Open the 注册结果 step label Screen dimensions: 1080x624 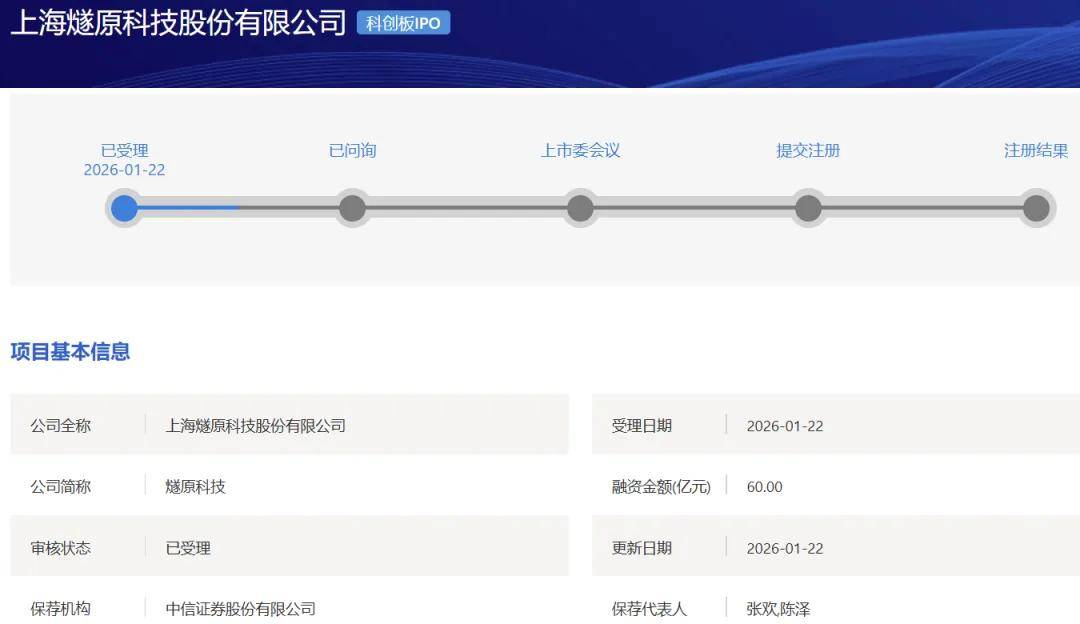tap(1036, 151)
